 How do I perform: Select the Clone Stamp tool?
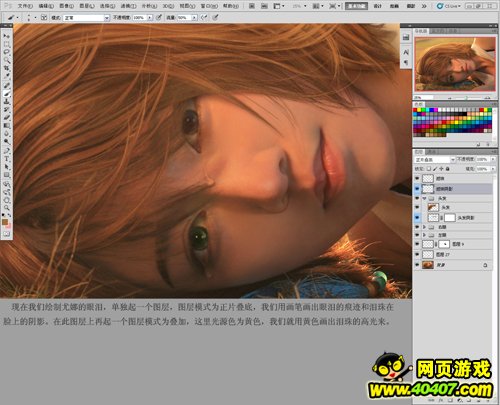(x=6, y=102)
